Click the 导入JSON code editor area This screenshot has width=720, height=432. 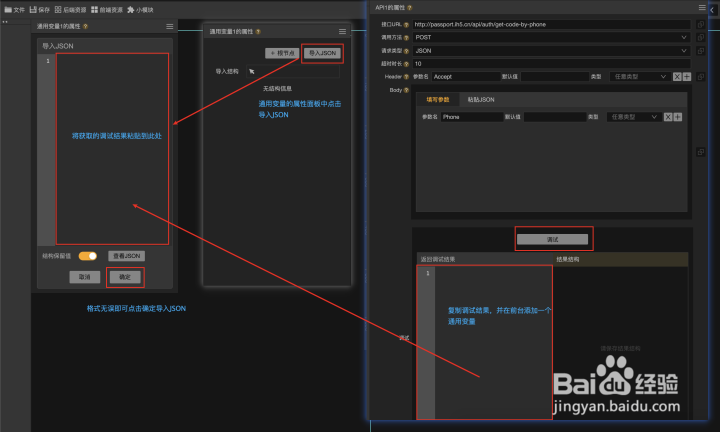pos(112,149)
